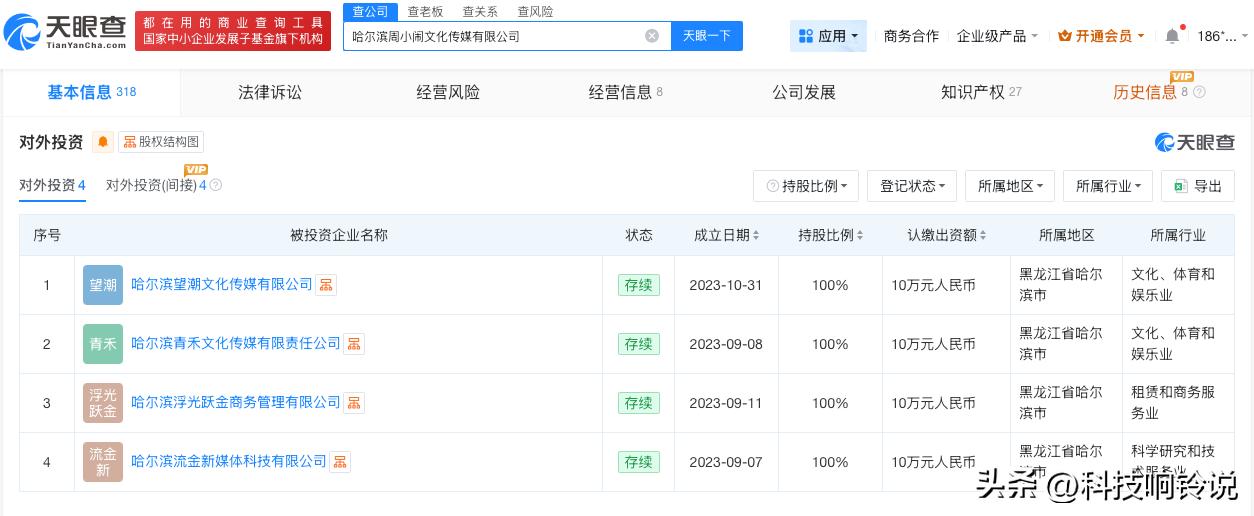Select 查公司 search mode tab
1254x516 pixels.
(x=371, y=12)
